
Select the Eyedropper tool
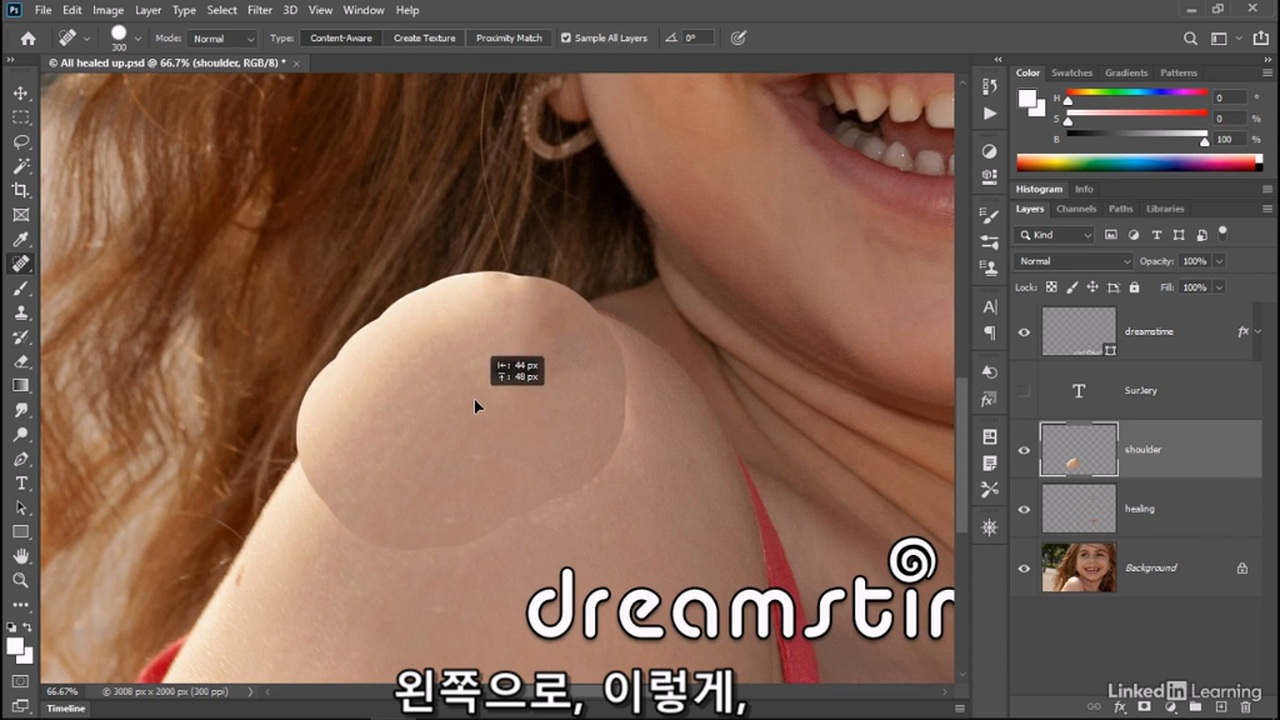(x=21, y=239)
